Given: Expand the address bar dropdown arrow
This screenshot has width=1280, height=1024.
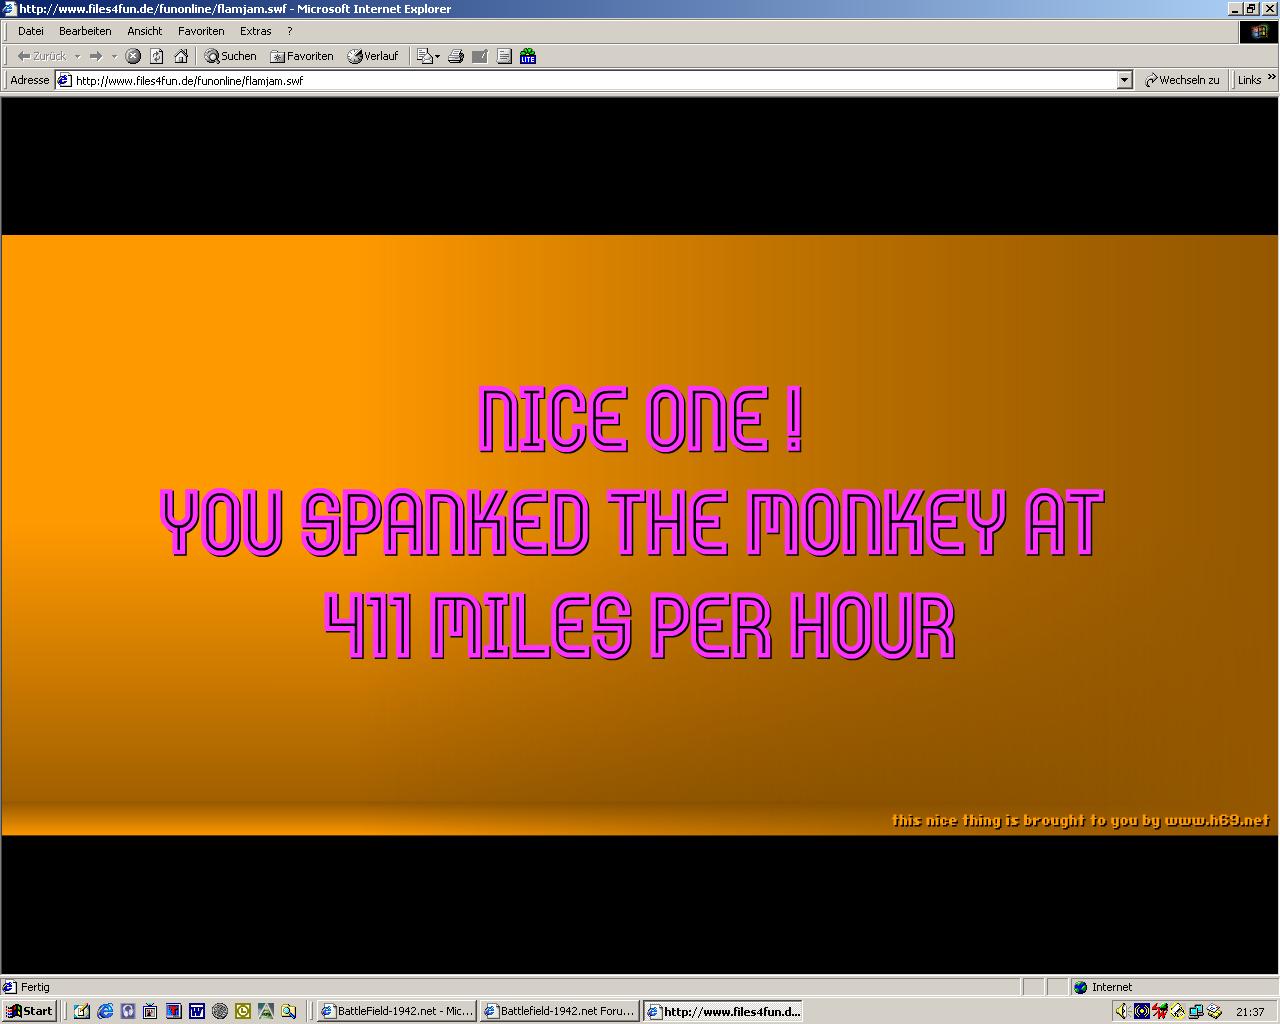Looking at the screenshot, I should pos(1124,80).
